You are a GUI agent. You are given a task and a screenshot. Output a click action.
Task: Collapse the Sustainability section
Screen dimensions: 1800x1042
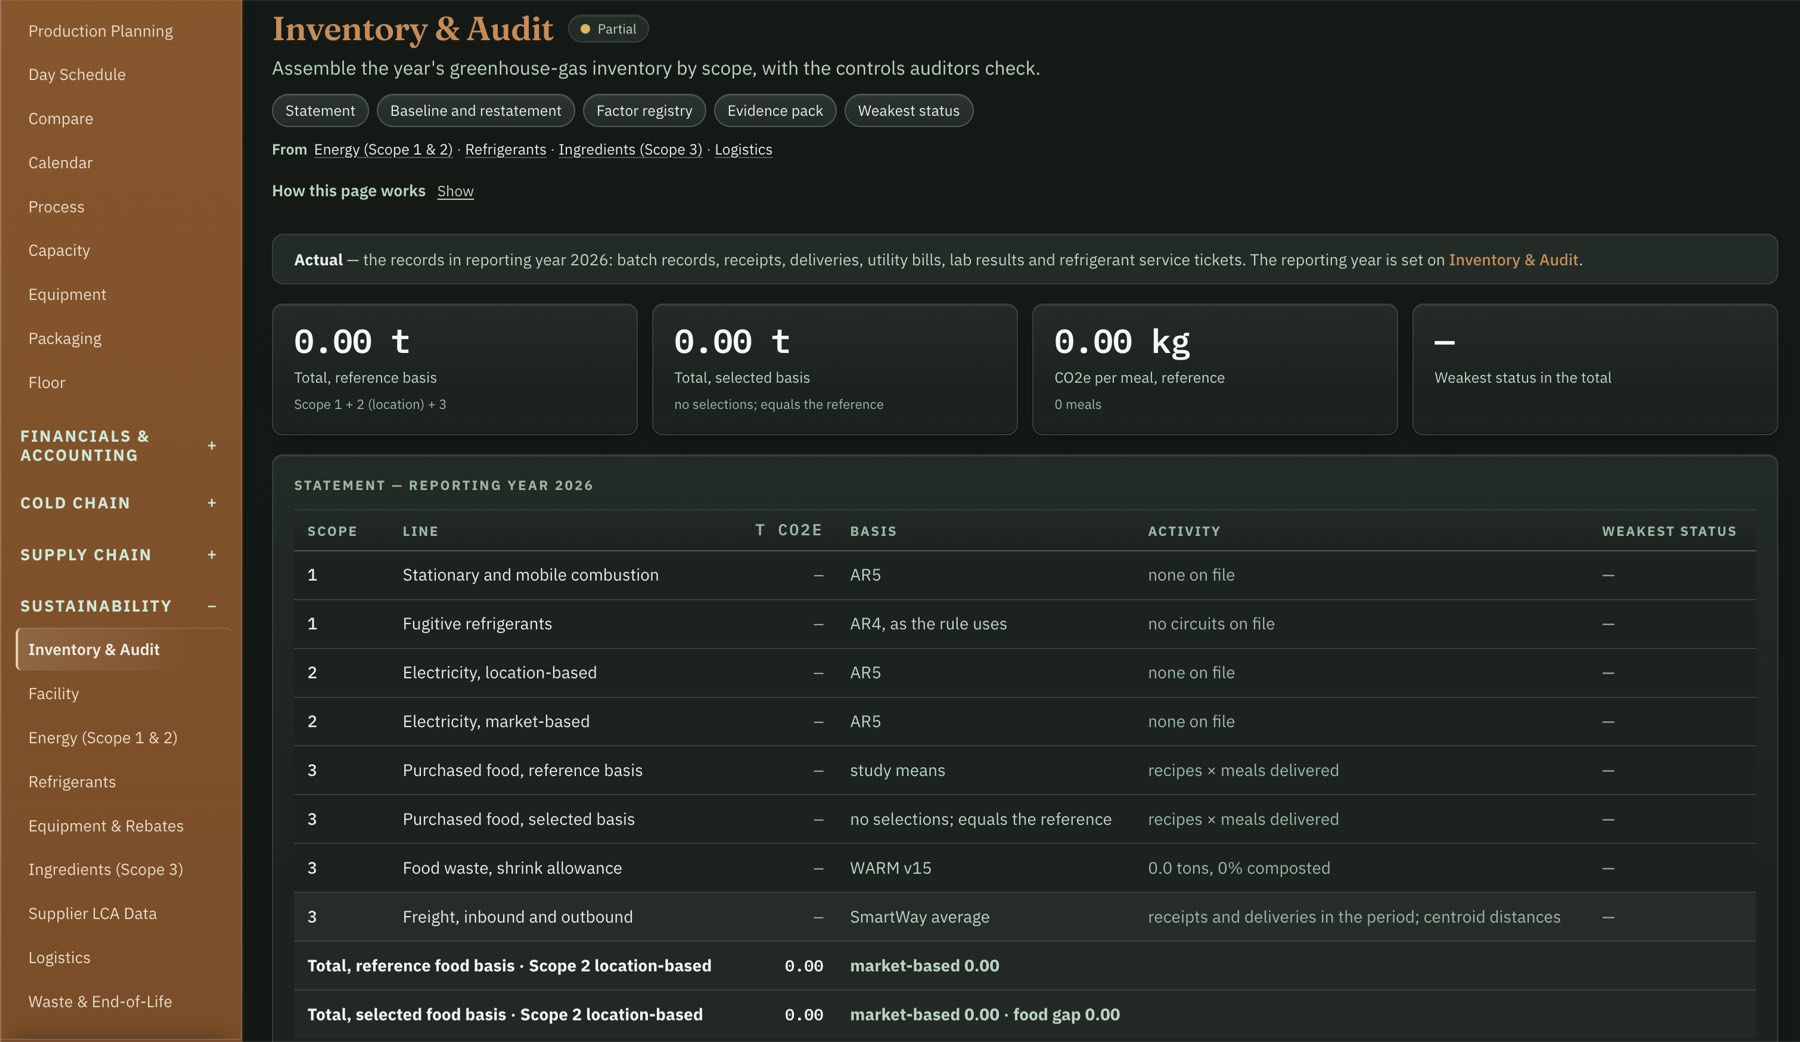(x=119, y=606)
